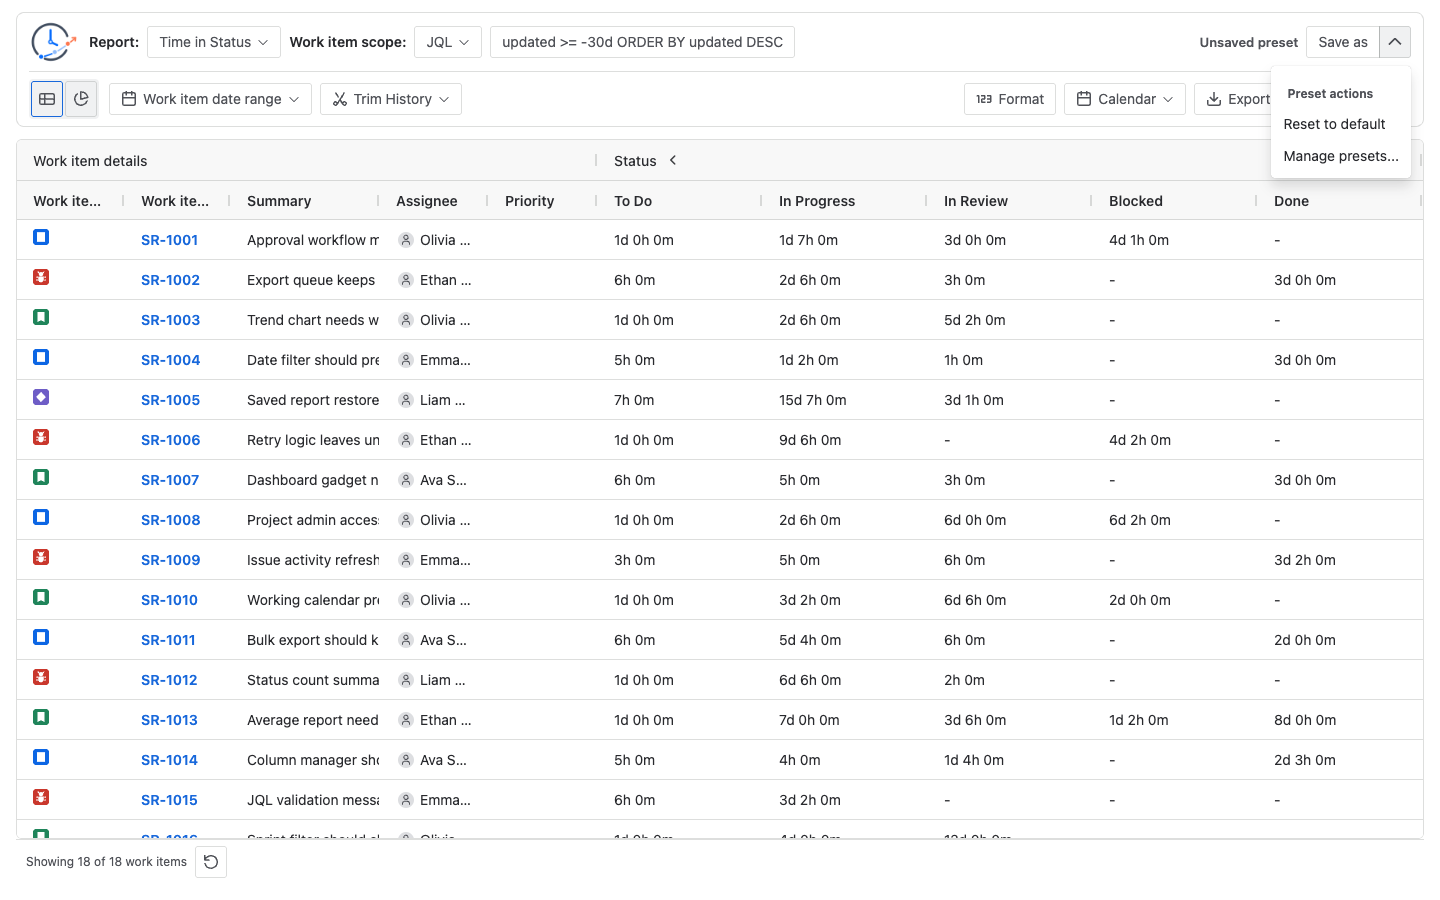The height and width of the screenshot is (900, 1440).
Task: Click the task type icon for SR-1004
Action: click(x=41, y=357)
